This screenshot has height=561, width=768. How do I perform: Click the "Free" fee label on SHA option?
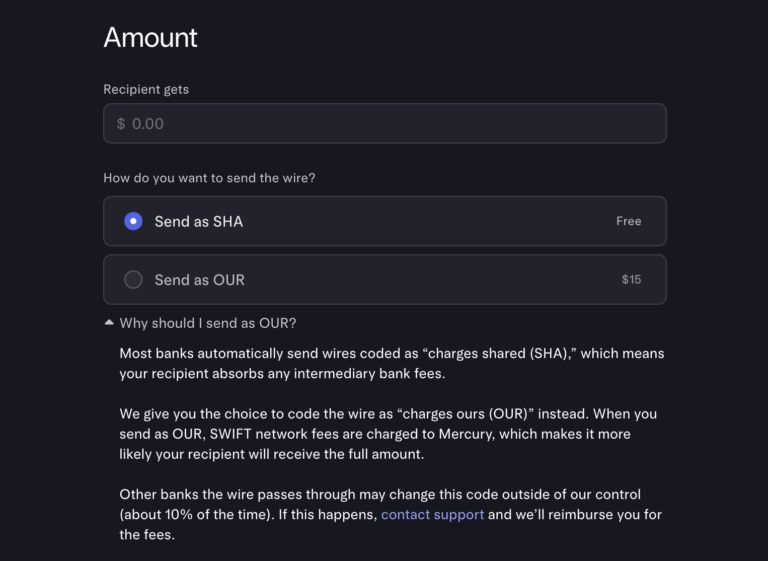pyautogui.click(x=628, y=221)
